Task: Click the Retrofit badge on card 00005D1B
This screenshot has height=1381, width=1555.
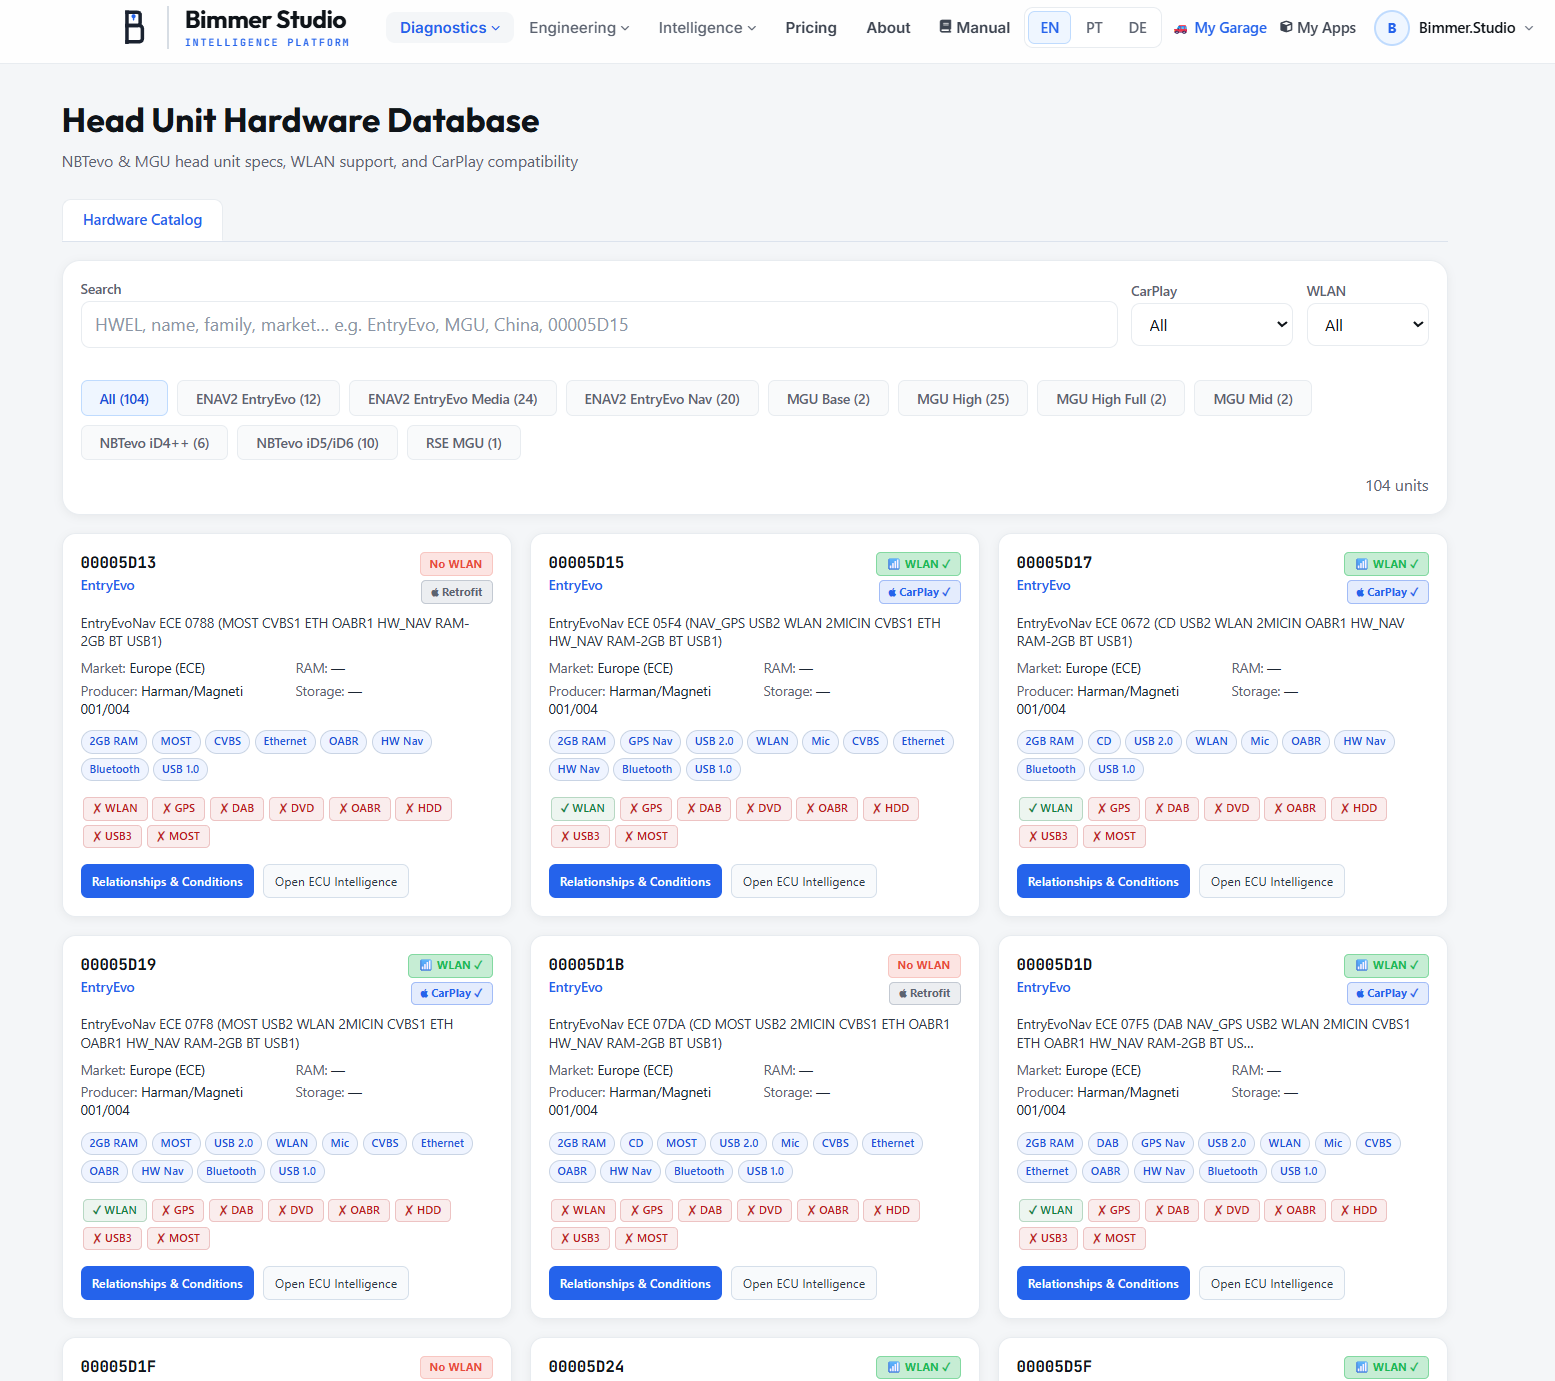Action: [x=925, y=993]
